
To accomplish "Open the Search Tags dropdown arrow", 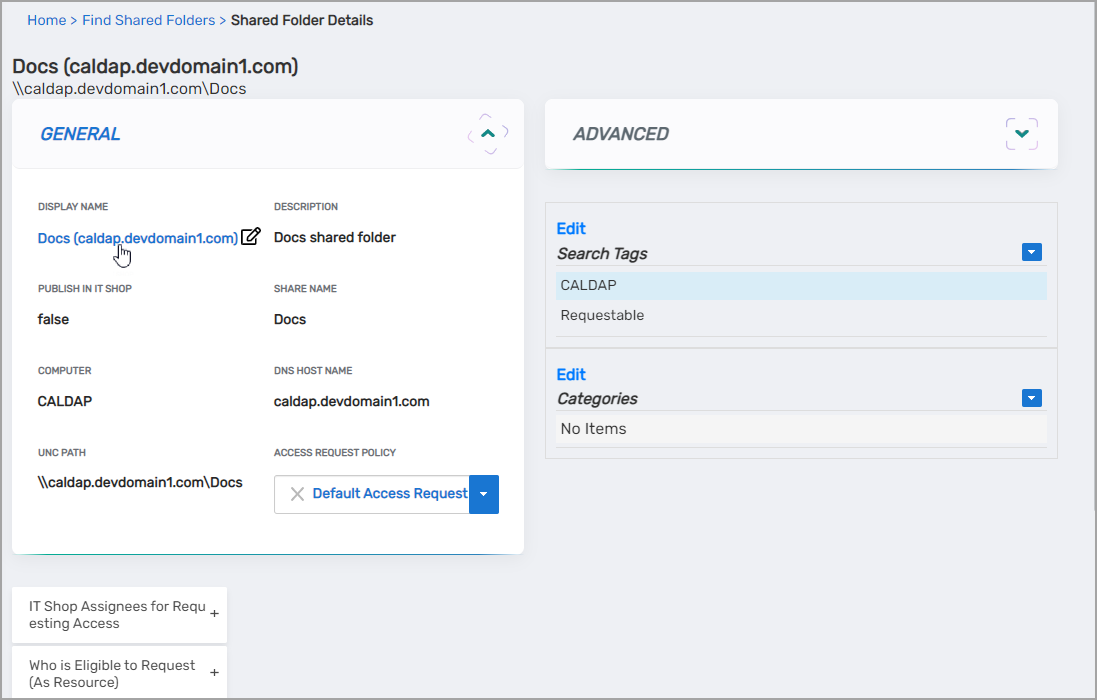I will coord(1032,253).
